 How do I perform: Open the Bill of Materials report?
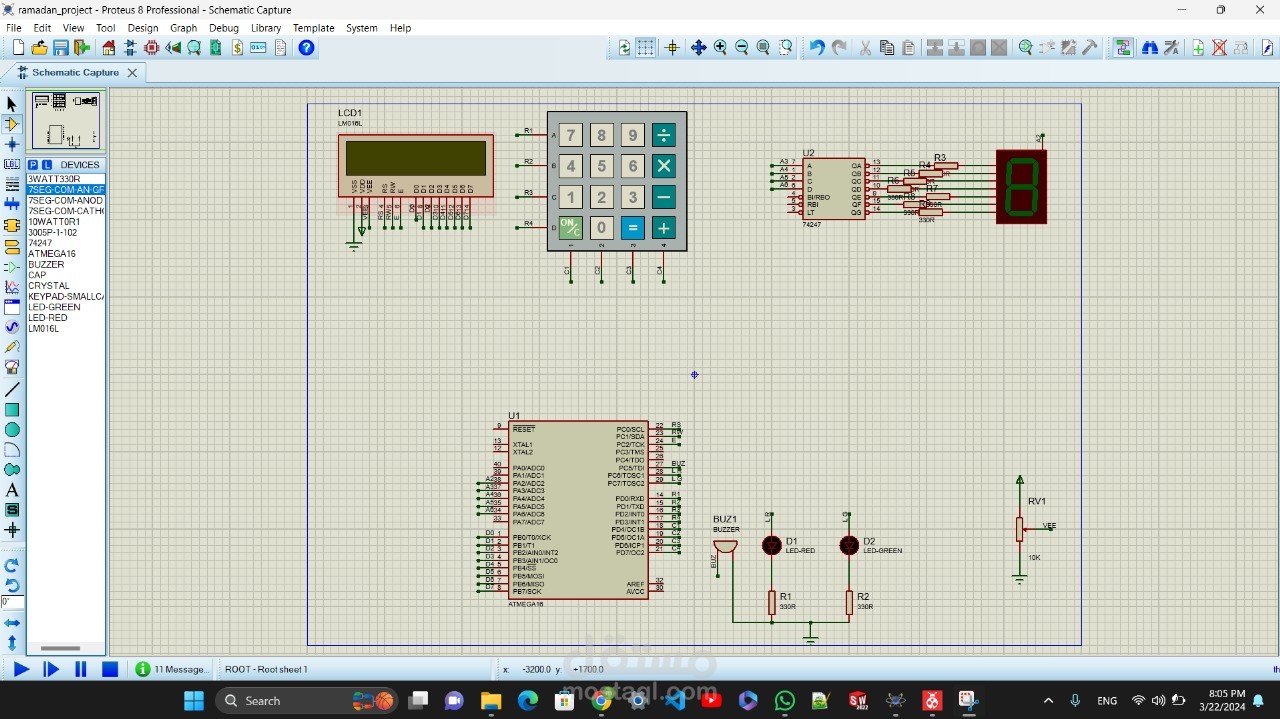coord(237,47)
